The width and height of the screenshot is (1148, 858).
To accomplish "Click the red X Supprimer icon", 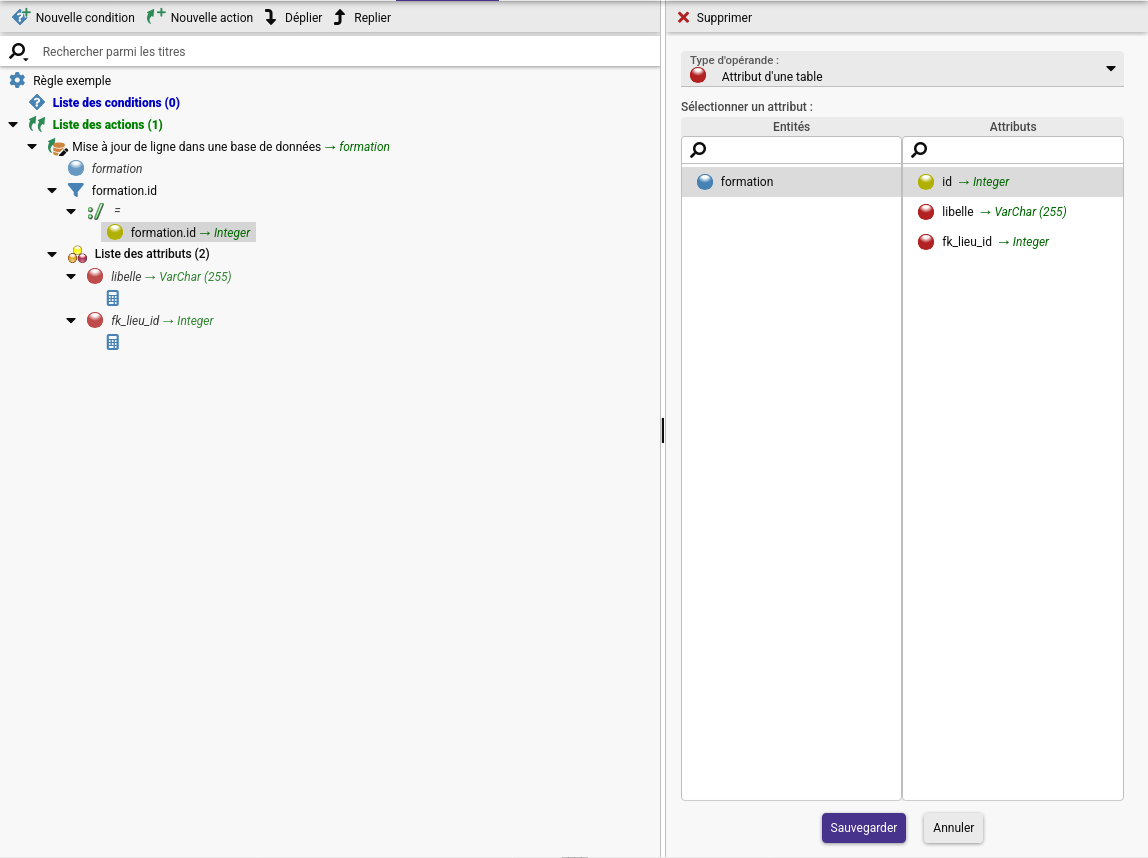I will click(684, 17).
